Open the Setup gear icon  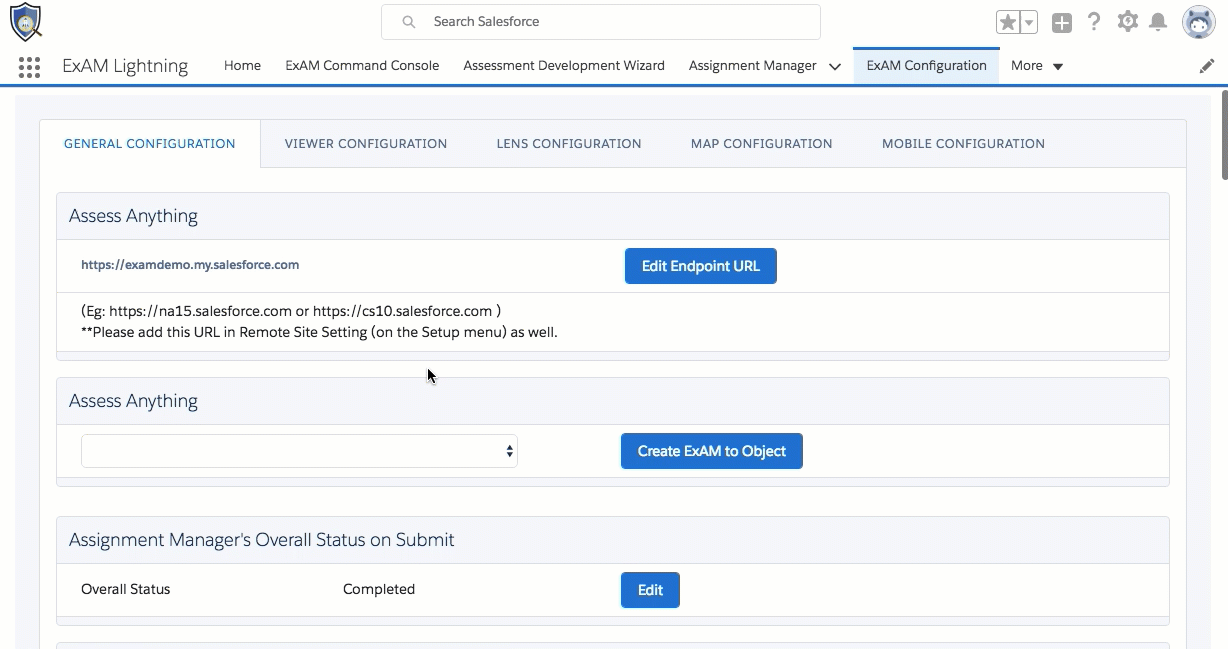tap(1128, 21)
